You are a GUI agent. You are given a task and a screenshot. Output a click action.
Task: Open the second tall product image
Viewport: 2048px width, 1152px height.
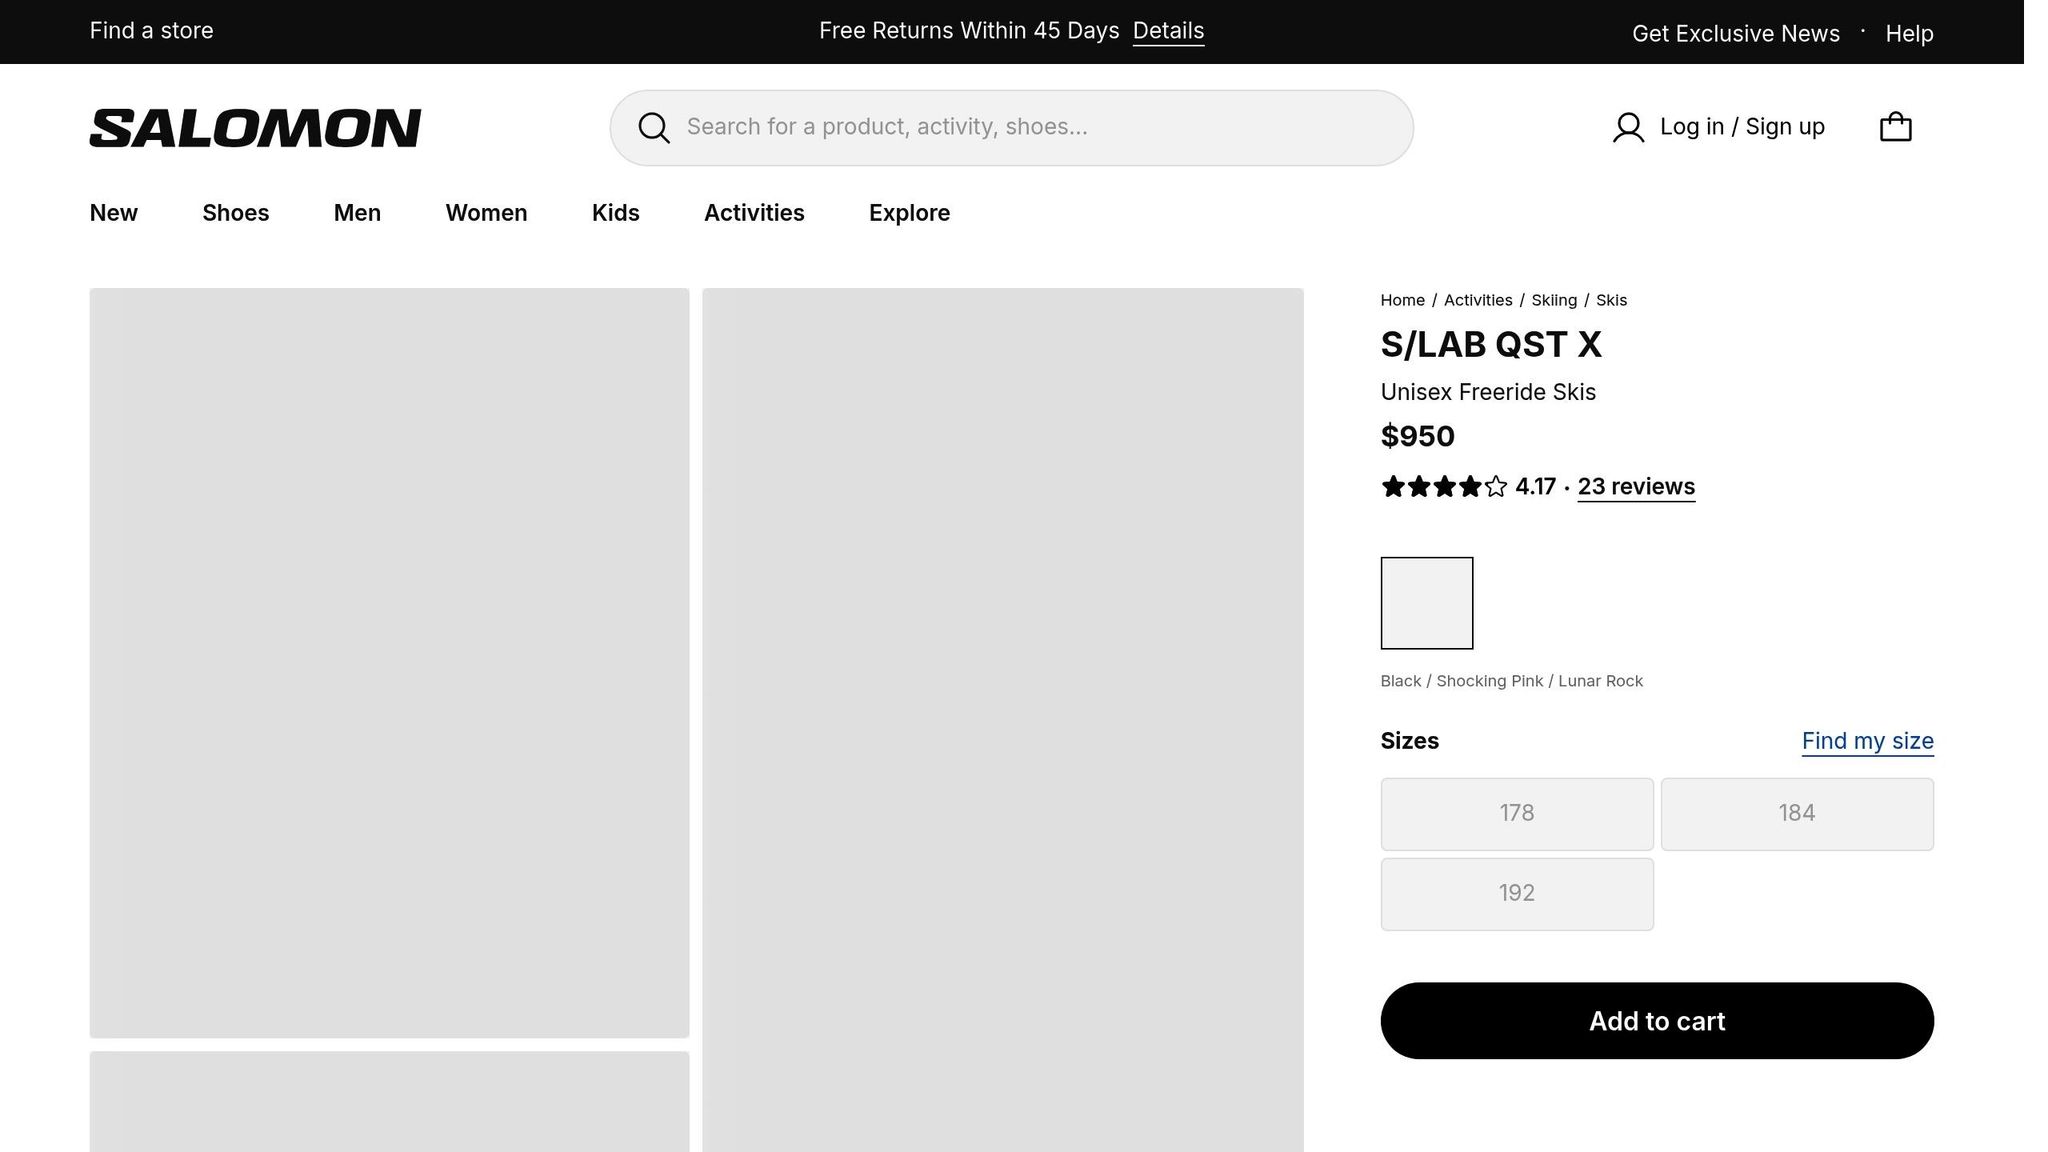(1002, 720)
